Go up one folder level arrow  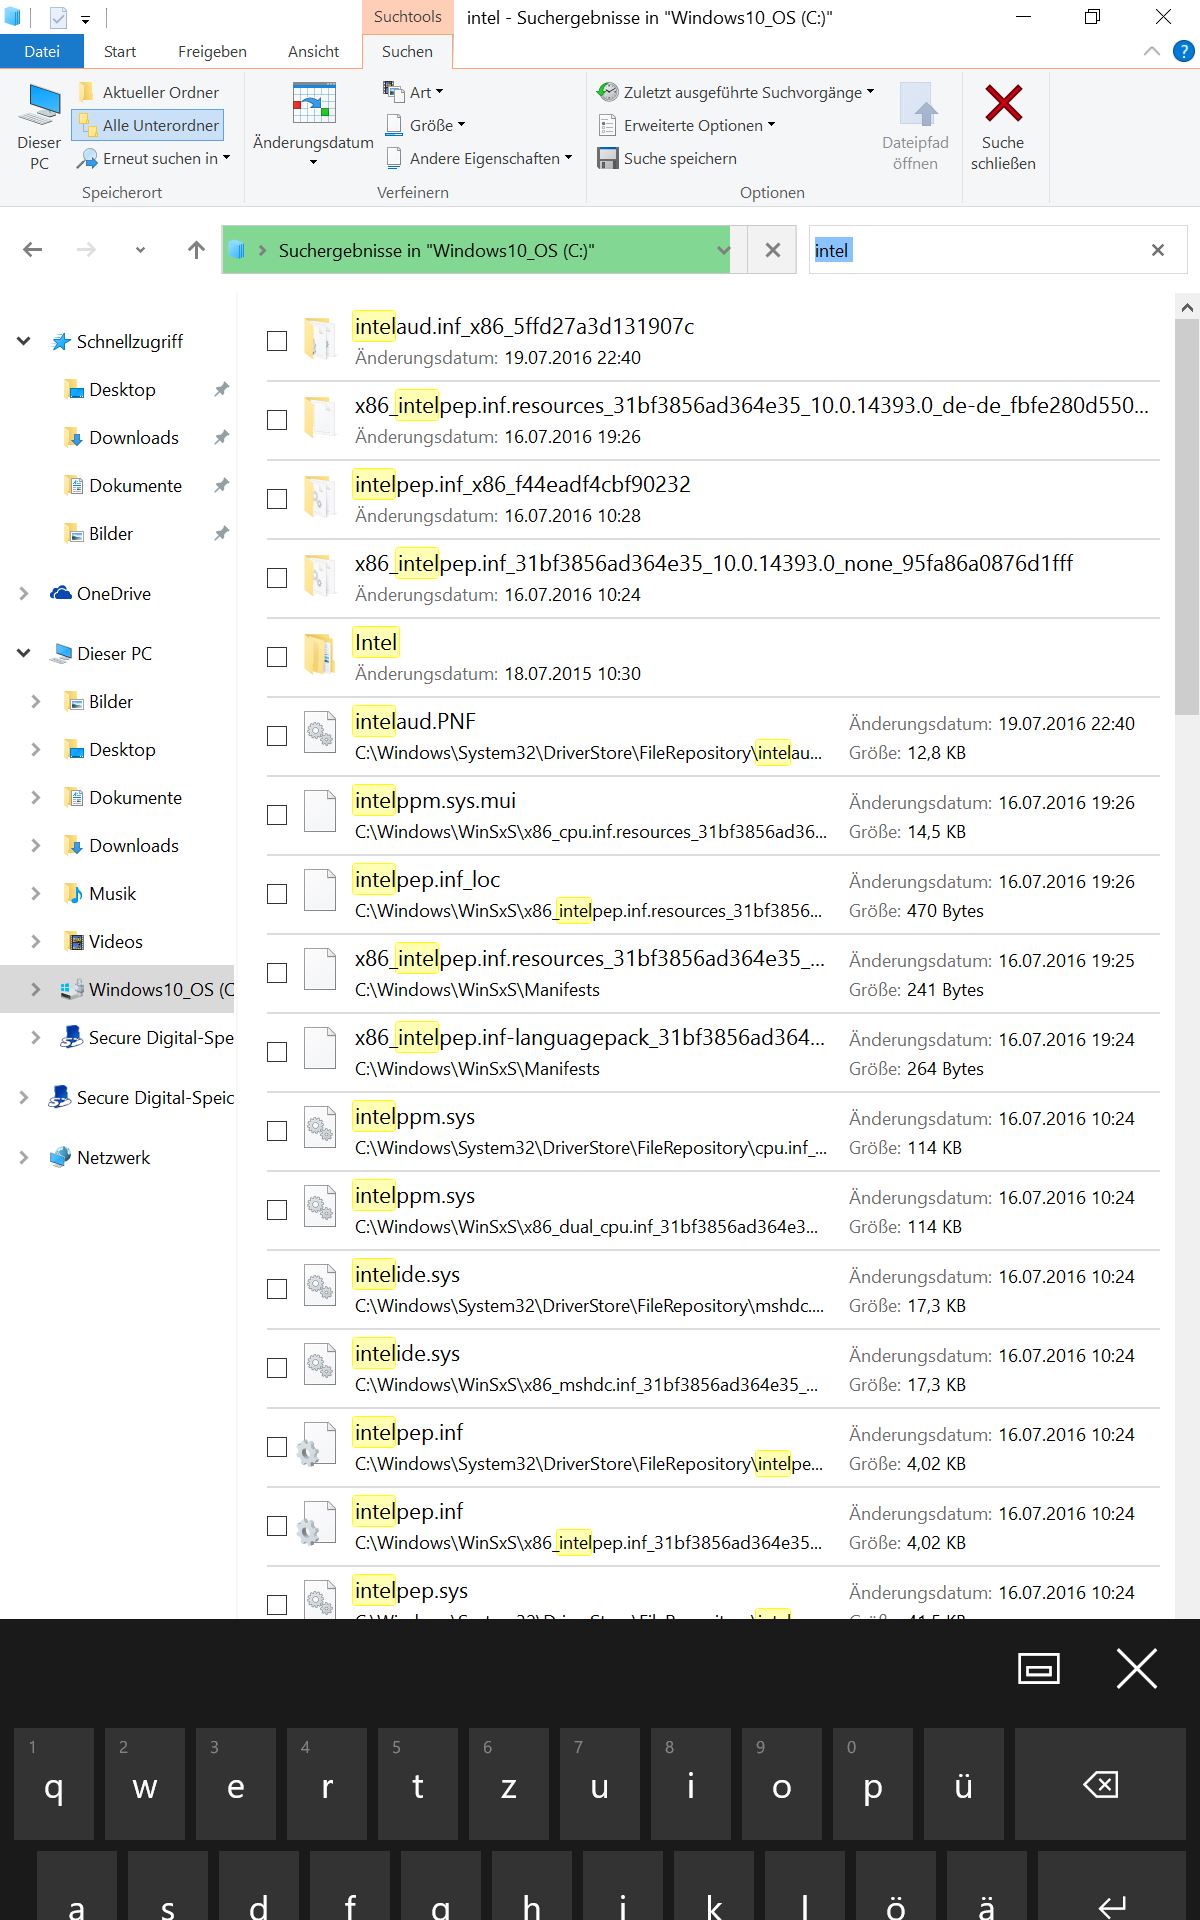(x=196, y=250)
